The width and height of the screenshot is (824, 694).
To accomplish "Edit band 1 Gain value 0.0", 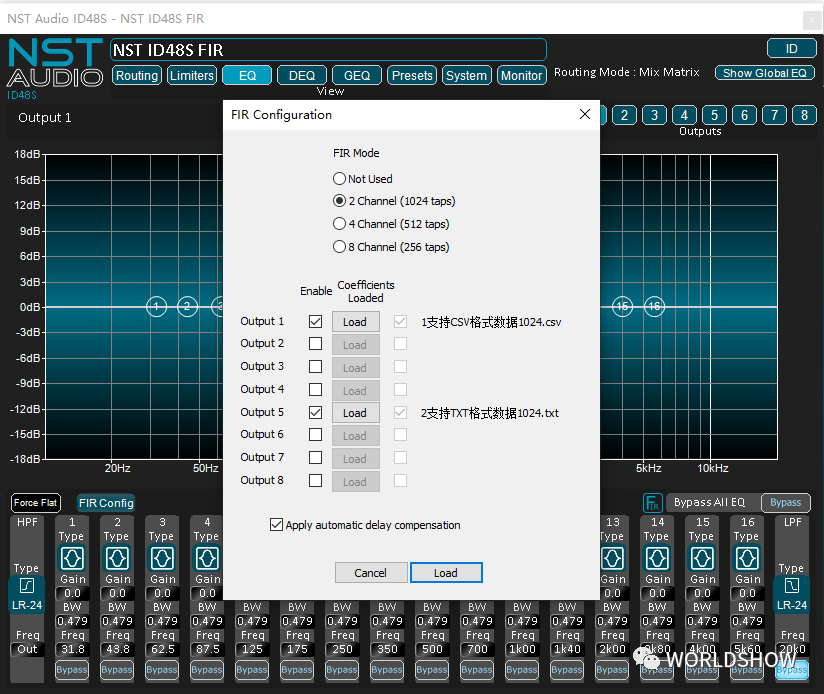I will point(72,593).
